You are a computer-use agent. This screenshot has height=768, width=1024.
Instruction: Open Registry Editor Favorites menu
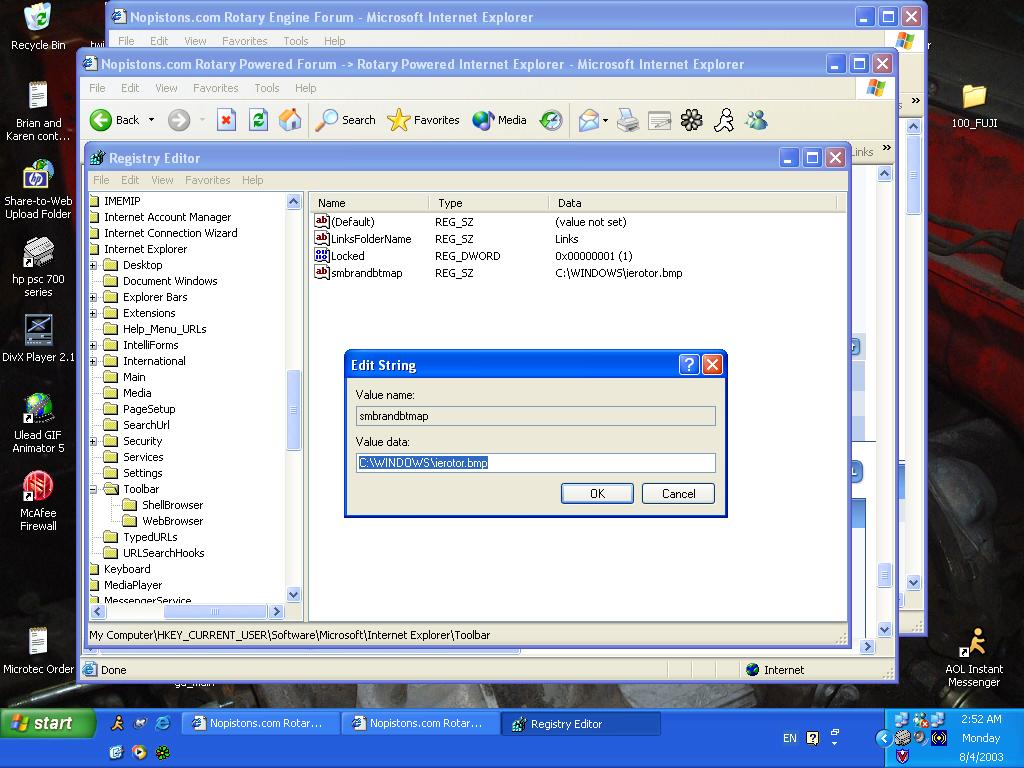[x=207, y=180]
